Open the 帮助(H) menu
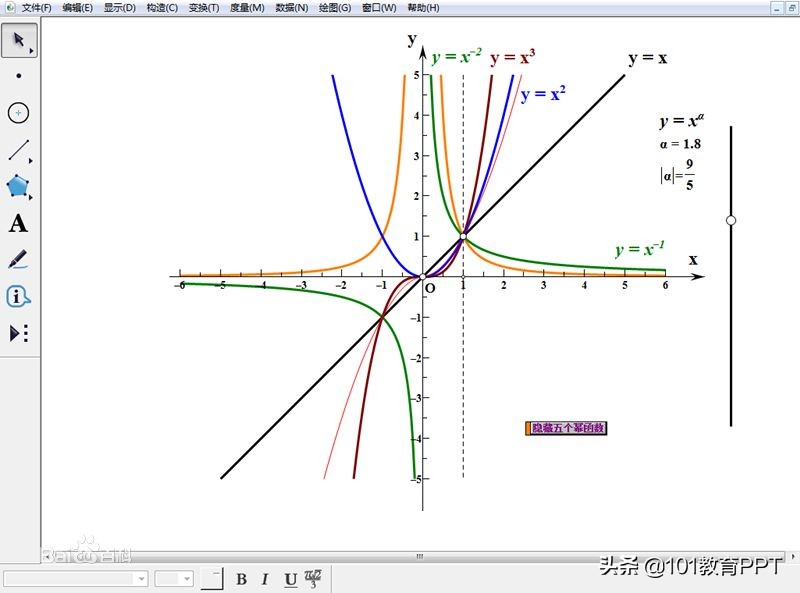Image resolution: width=800 pixels, height=593 pixels. click(x=423, y=8)
